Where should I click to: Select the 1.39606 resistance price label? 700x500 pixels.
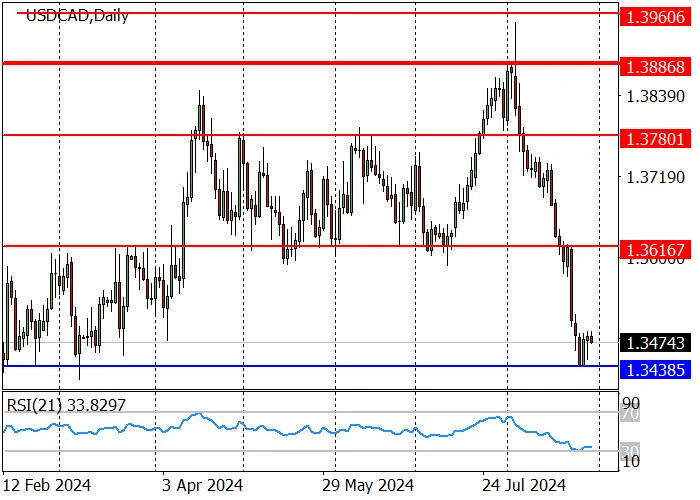coord(655,17)
